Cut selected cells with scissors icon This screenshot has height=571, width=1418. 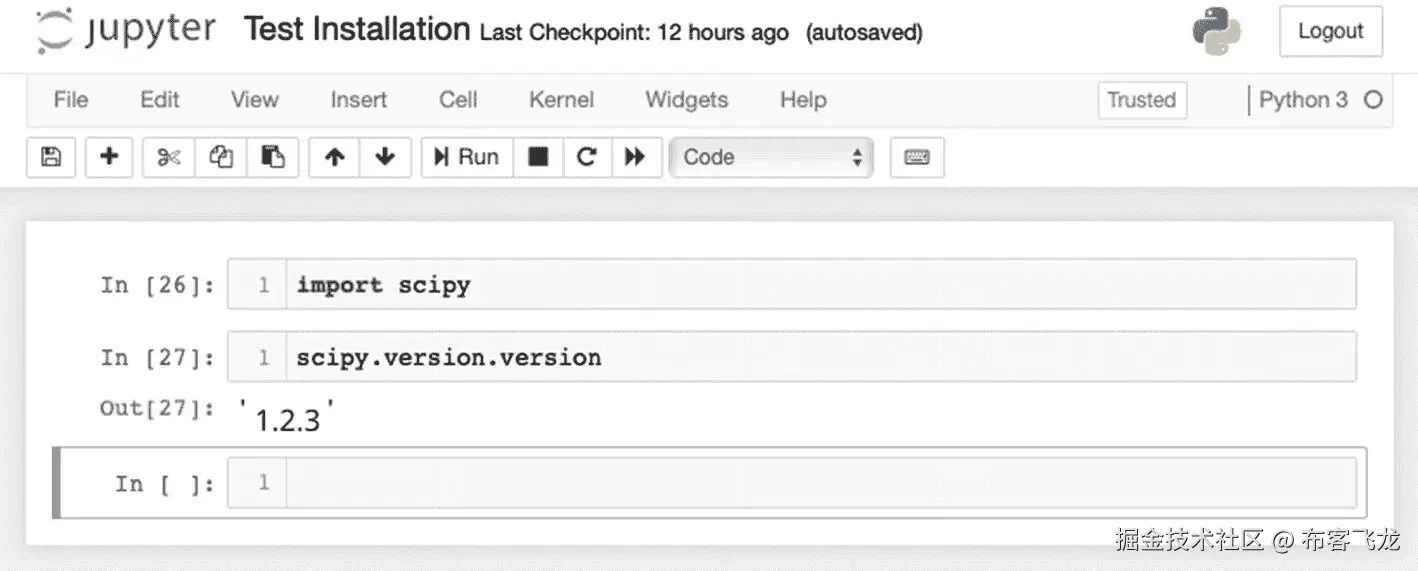tap(169, 157)
